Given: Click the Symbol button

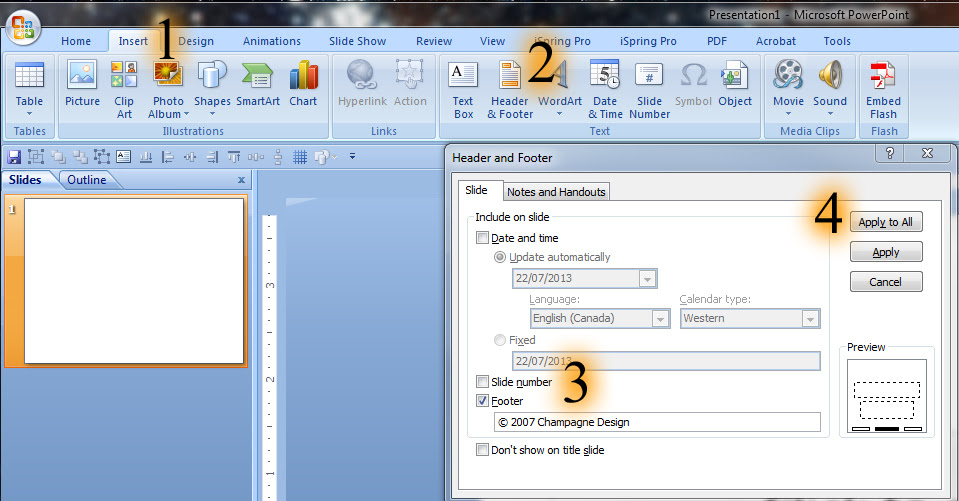Looking at the screenshot, I should (x=693, y=84).
